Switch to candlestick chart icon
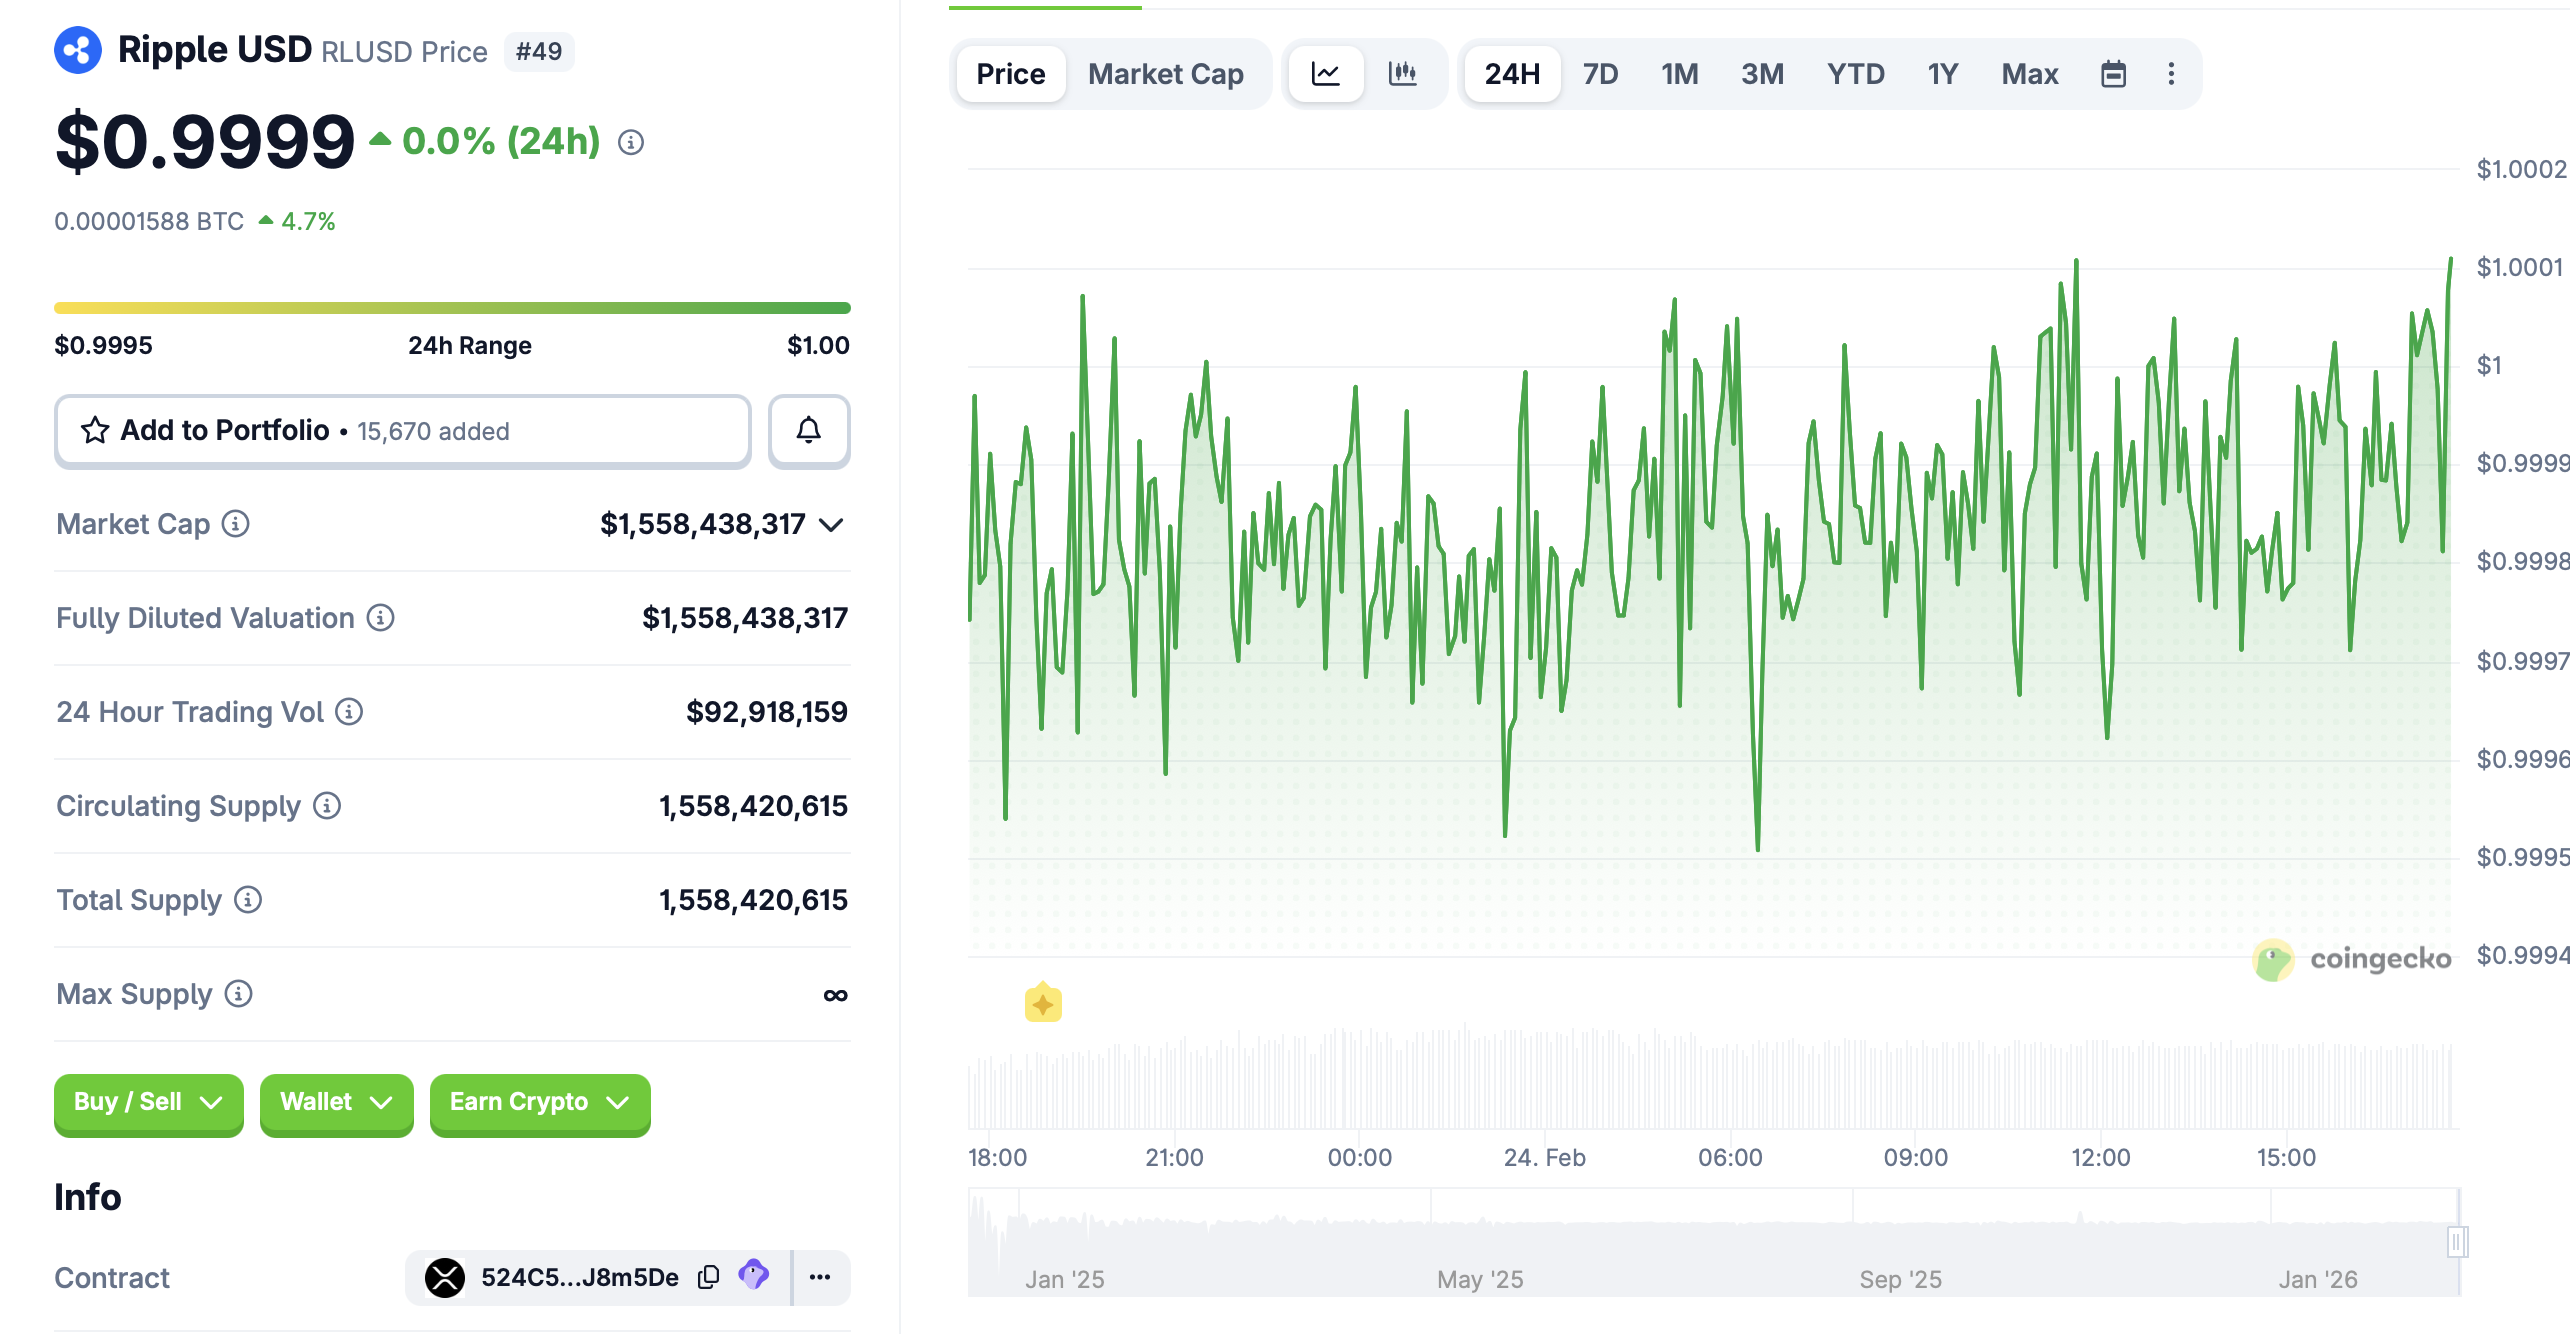This screenshot has height=1334, width=2570. coord(1402,74)
